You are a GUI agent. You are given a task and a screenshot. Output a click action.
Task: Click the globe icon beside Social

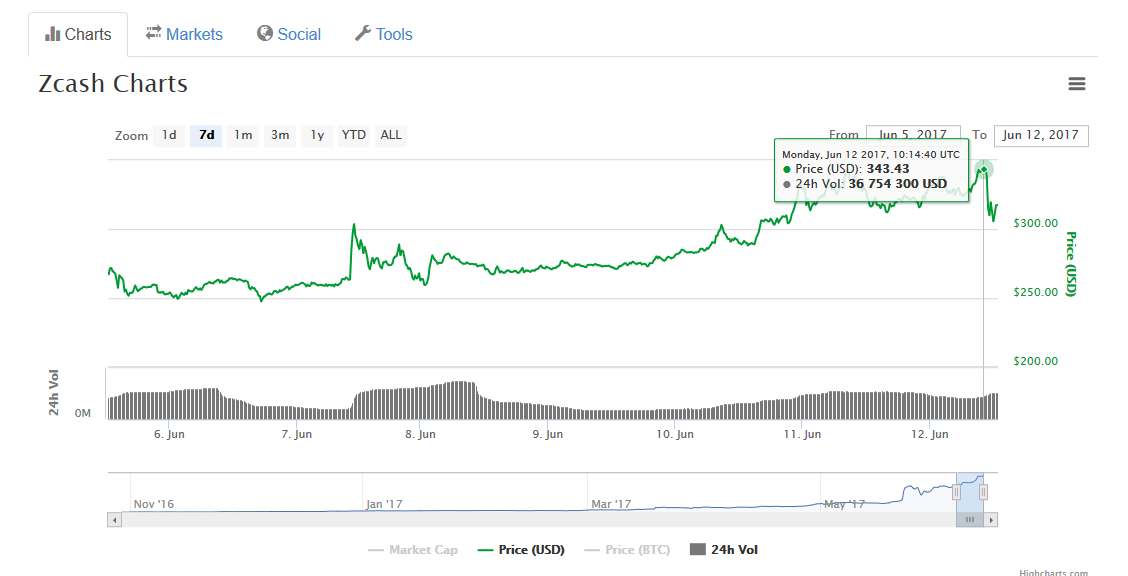tap(265, 33)
